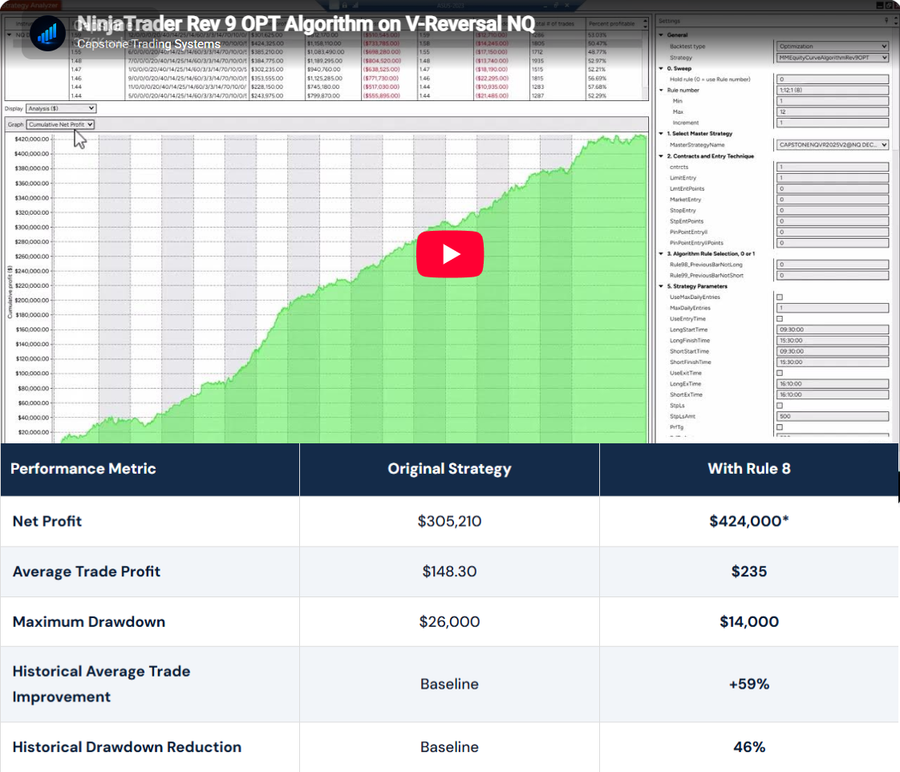Click the $305,210 Net Profit cell
This screenshot has height=772, width=900.
pos(449,521)
